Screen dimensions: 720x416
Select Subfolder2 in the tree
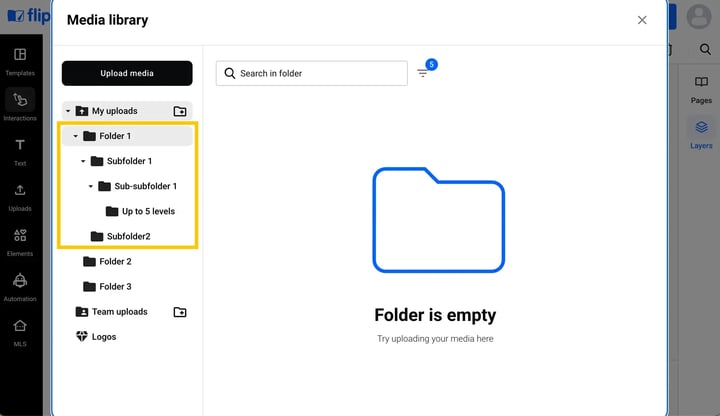(x=121, y=236)
